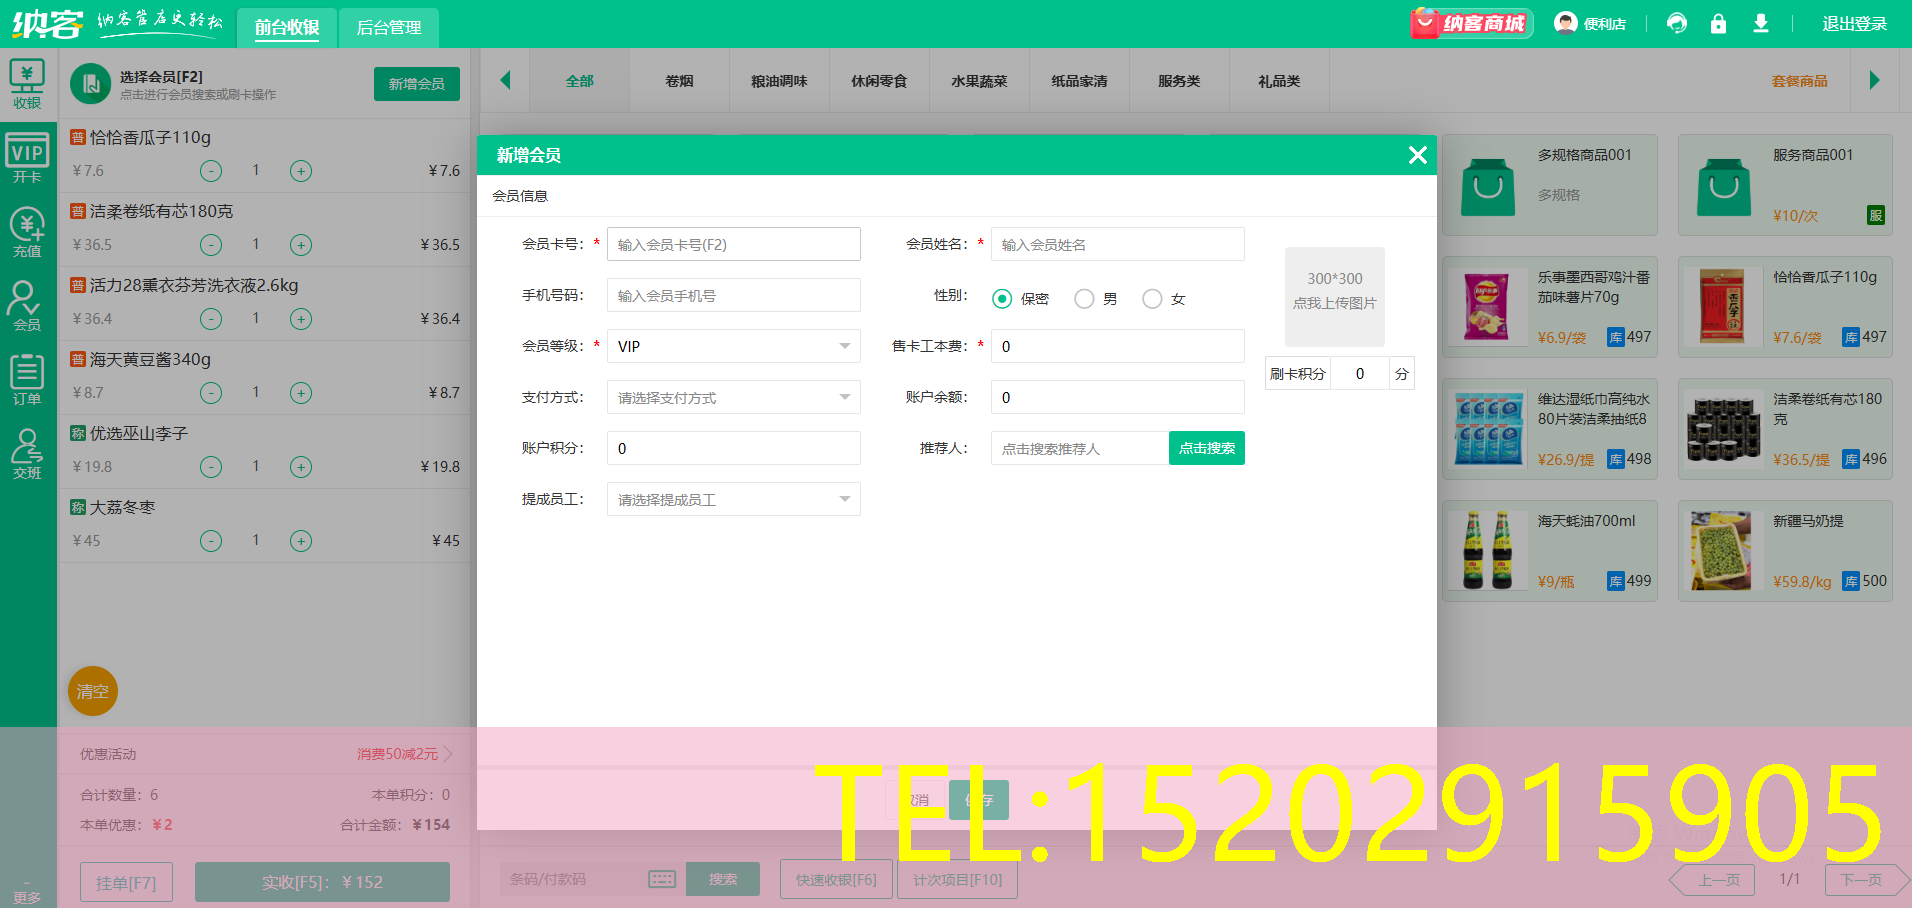This screenshot has height=908, width=1912.
Task: Decrease quantity of 恰恰香瓜子110g
Action: click(x=211, y=171)
